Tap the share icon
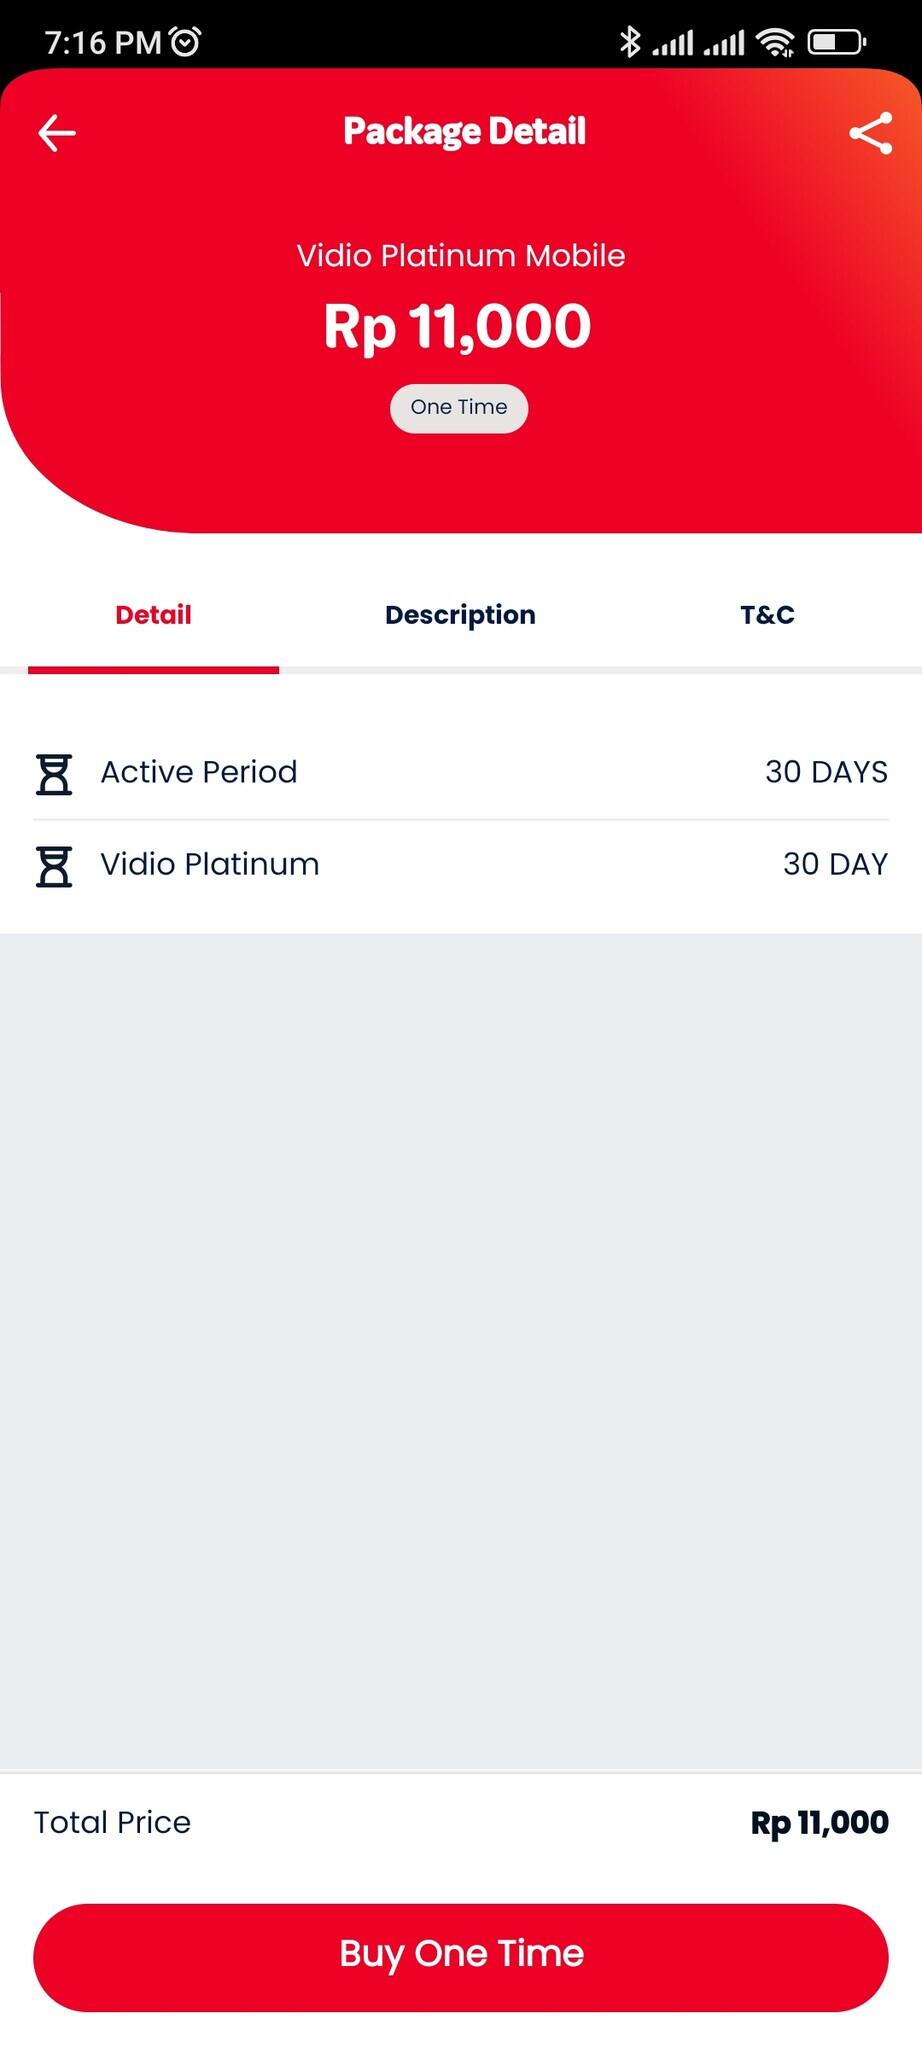The width and height of the screenshot is (922, 2048). (x=870, y=133)
